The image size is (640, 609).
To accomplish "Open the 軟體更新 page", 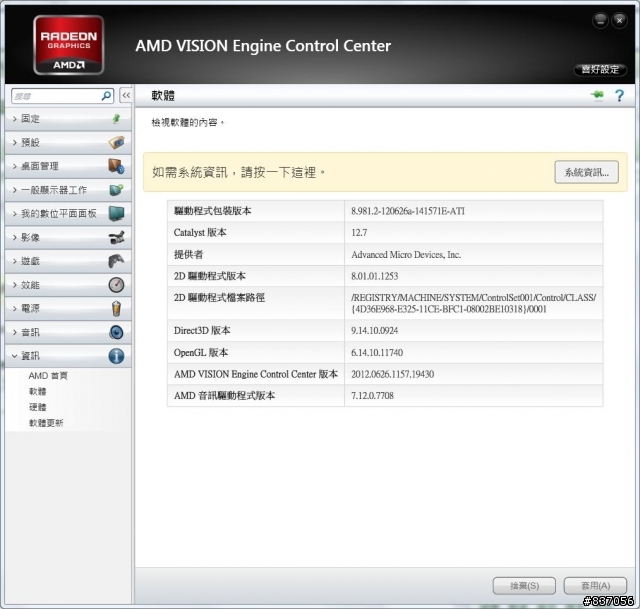I will click(46, 423).
